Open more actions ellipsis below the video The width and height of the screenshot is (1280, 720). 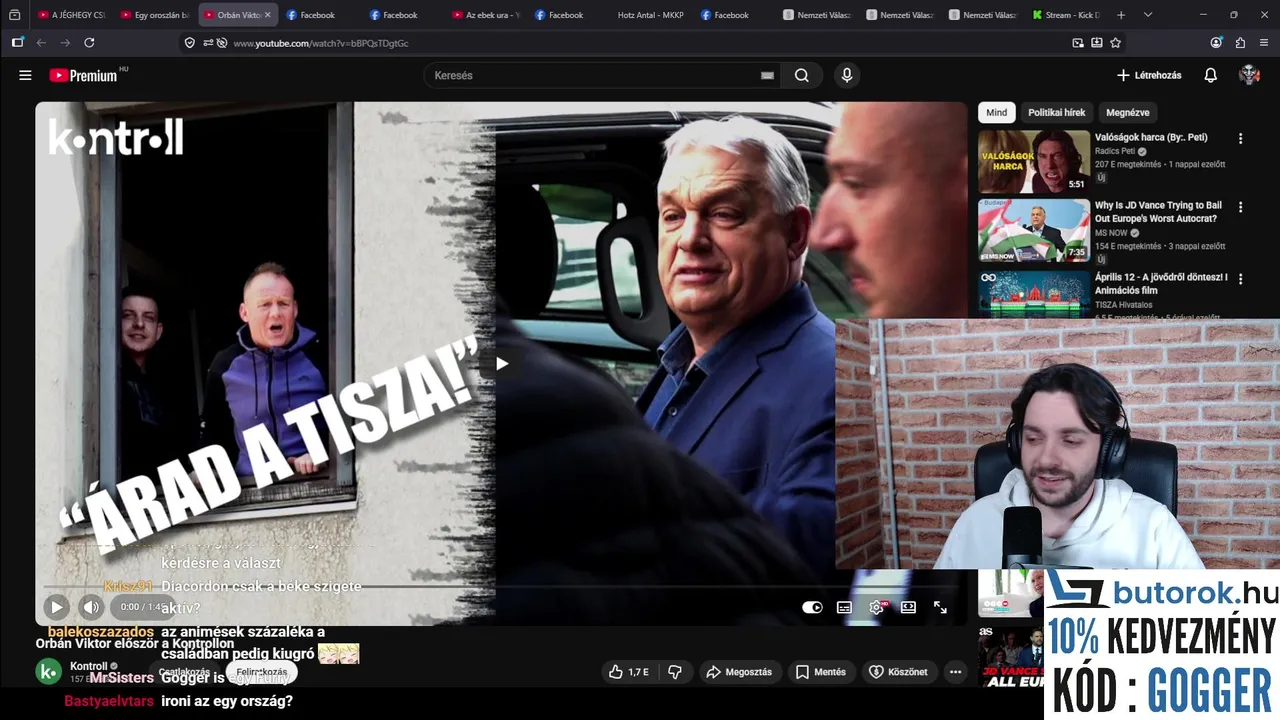955,672
